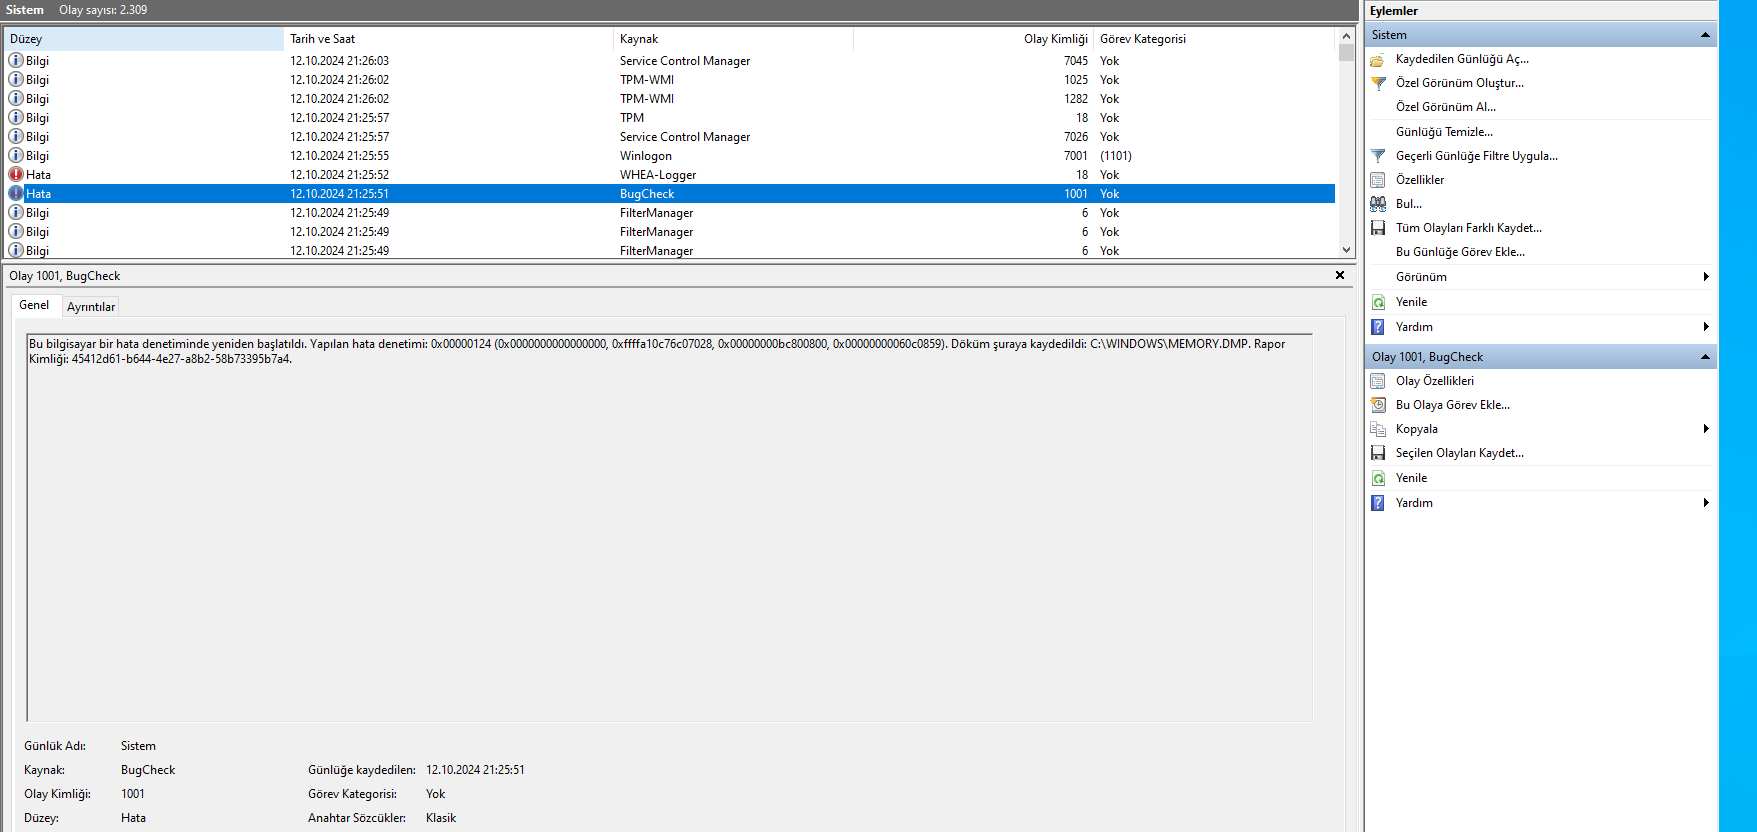Open Özellikler properties icon in Sistem actions

[x=1377, y=180]
